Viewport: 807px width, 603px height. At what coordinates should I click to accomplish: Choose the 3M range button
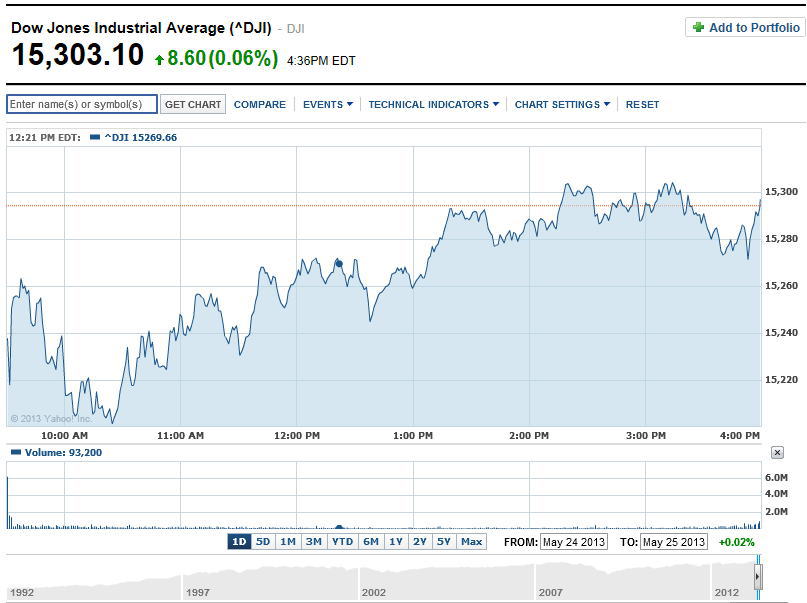(314, 542)
